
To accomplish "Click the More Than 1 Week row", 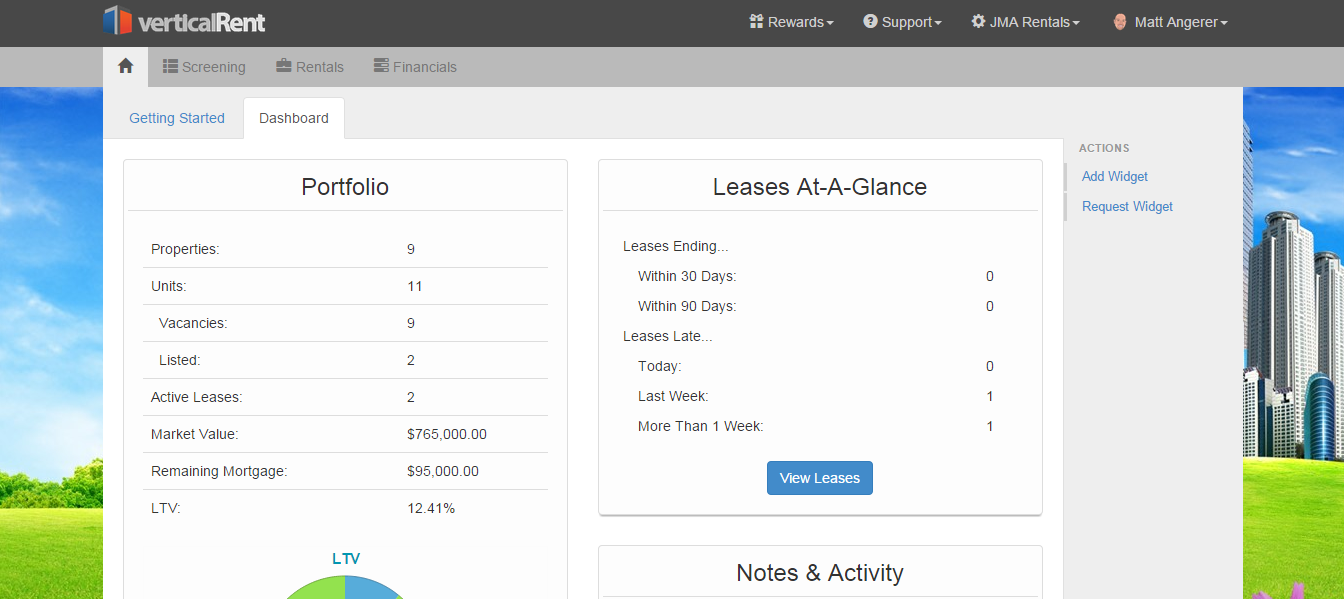I will (x=820, y=426).
